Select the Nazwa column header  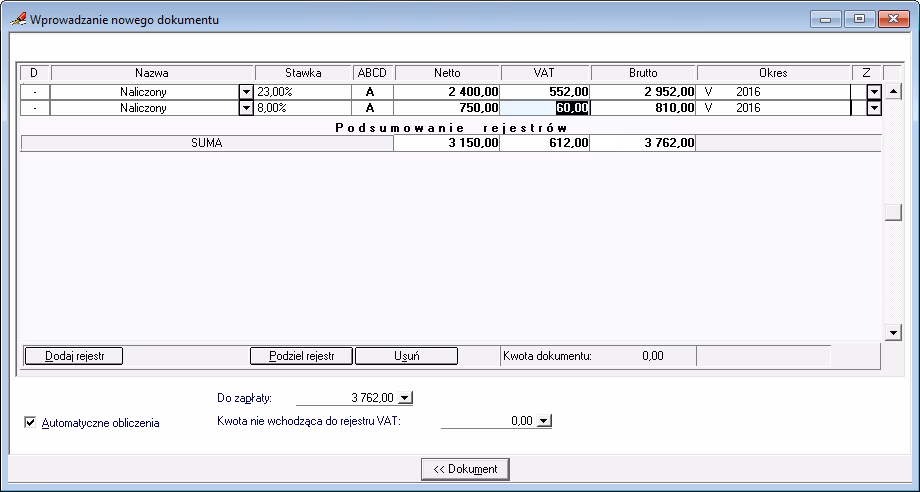[152, 73]
